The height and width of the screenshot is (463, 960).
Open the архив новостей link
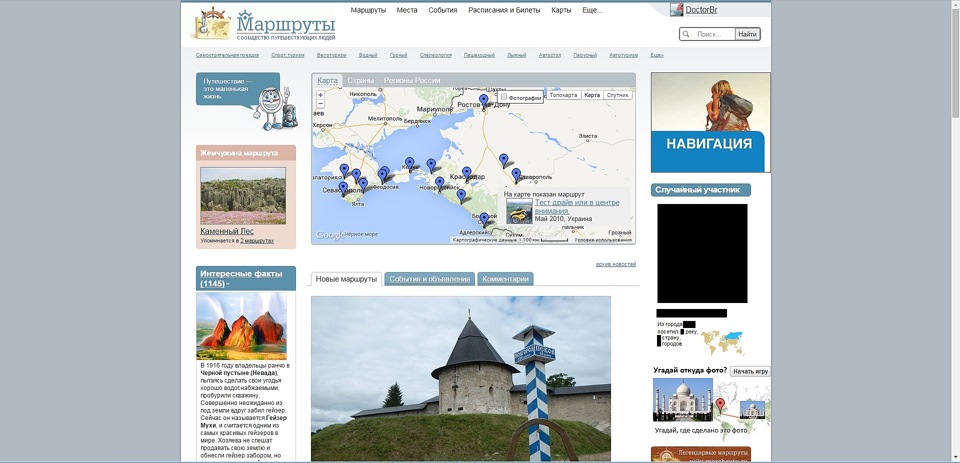(615, 264)
